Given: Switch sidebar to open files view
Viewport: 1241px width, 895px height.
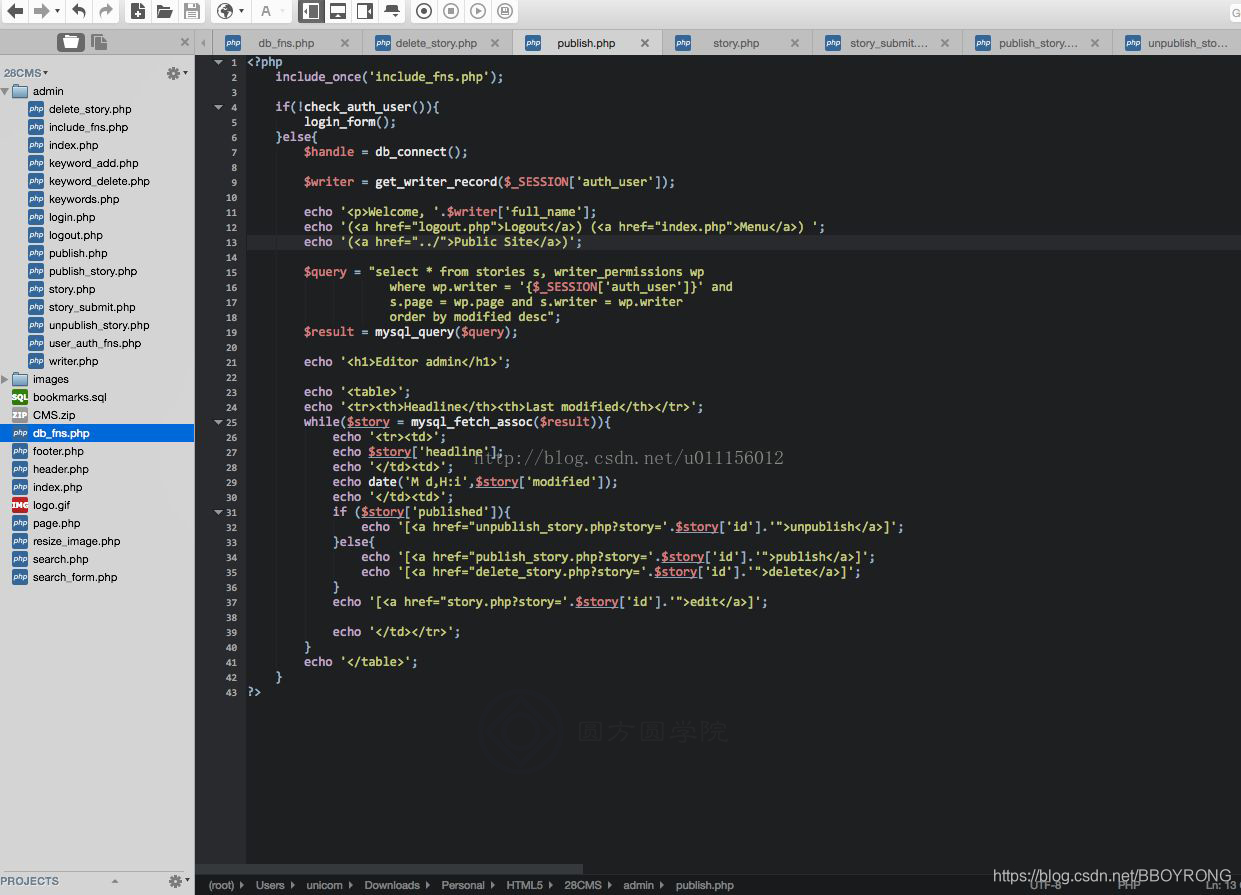Looking at the screenshot, I should 99,41.
